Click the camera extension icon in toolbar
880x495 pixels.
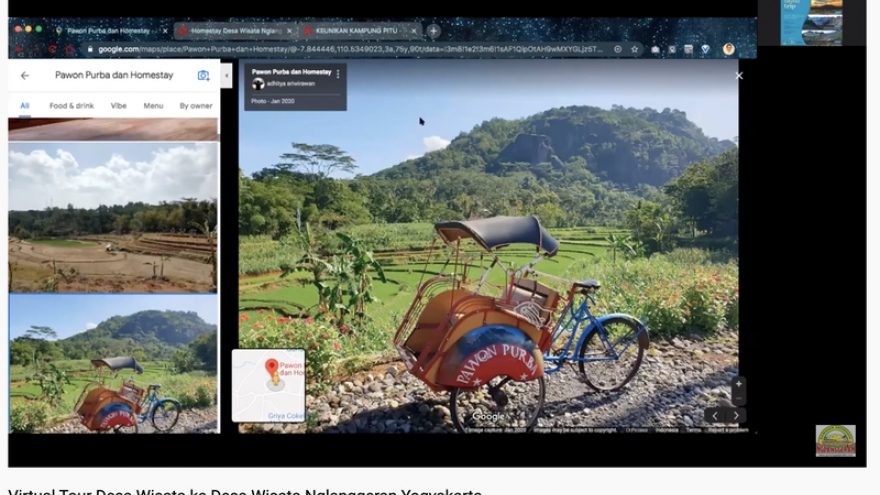pos(655,49)
